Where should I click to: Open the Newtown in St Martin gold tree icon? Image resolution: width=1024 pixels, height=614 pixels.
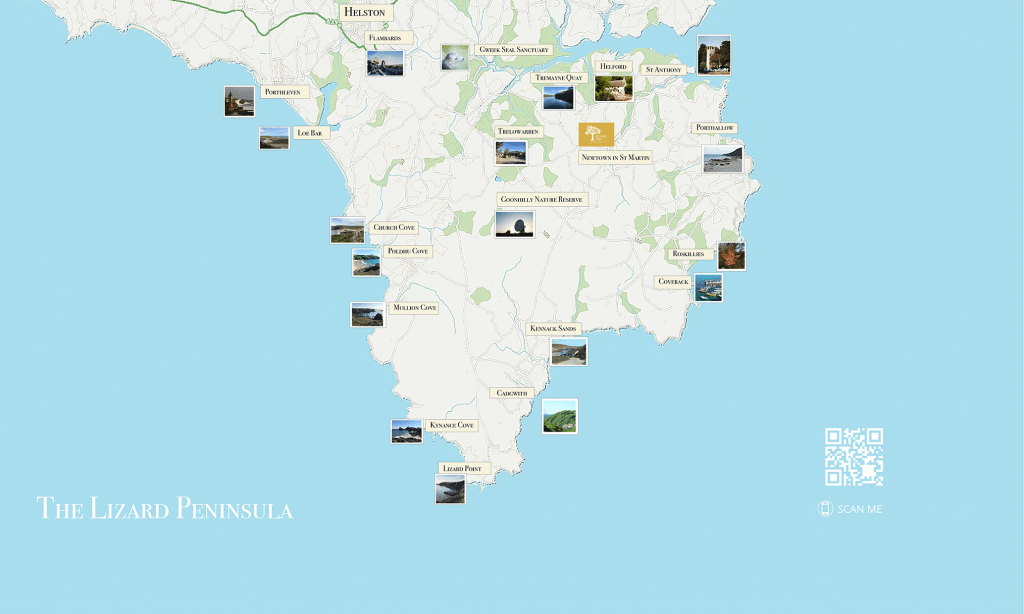tap(596, 134)
